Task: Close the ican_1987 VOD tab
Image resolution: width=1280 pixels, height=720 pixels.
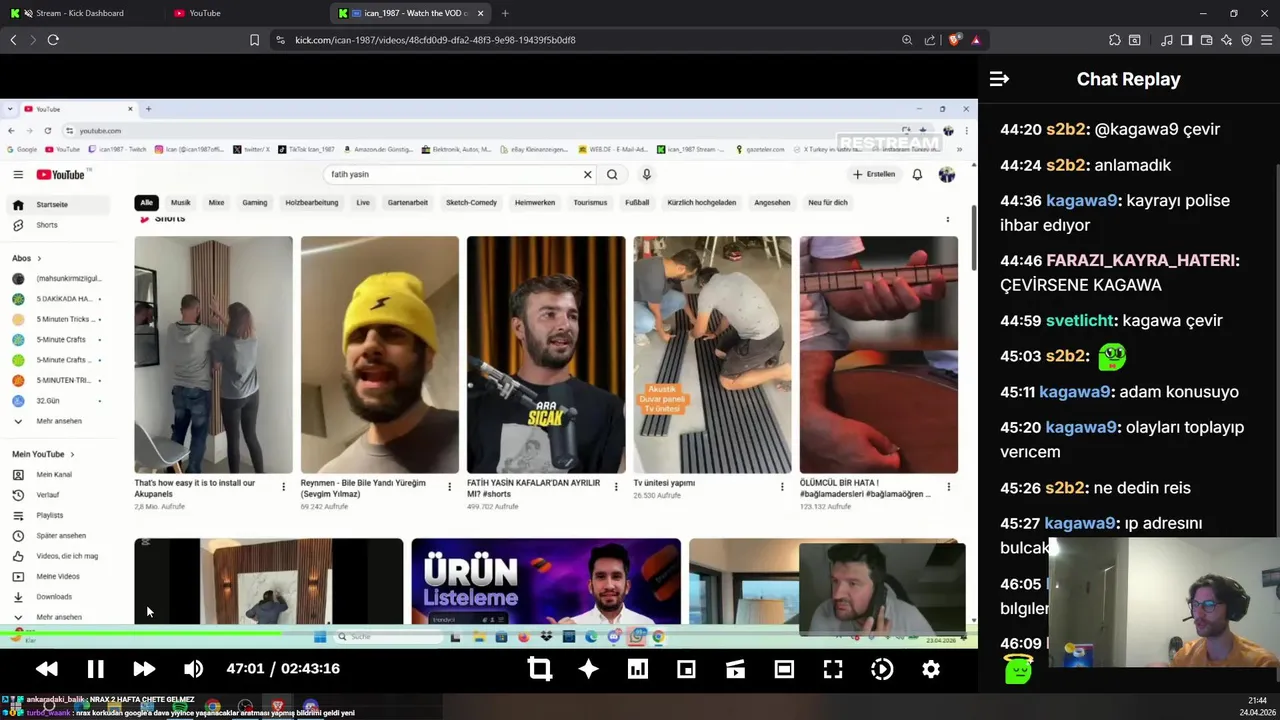Action: point(481,13)
